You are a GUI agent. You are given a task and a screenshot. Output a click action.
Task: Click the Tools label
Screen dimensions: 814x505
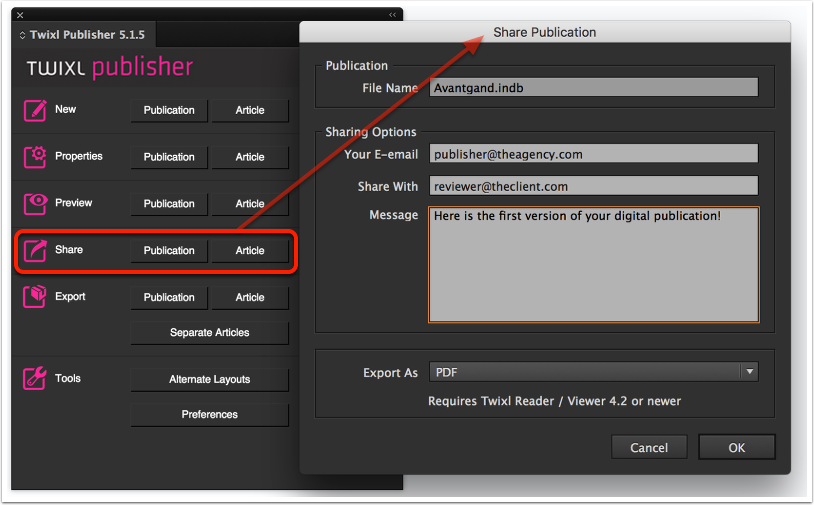point(67,378)
